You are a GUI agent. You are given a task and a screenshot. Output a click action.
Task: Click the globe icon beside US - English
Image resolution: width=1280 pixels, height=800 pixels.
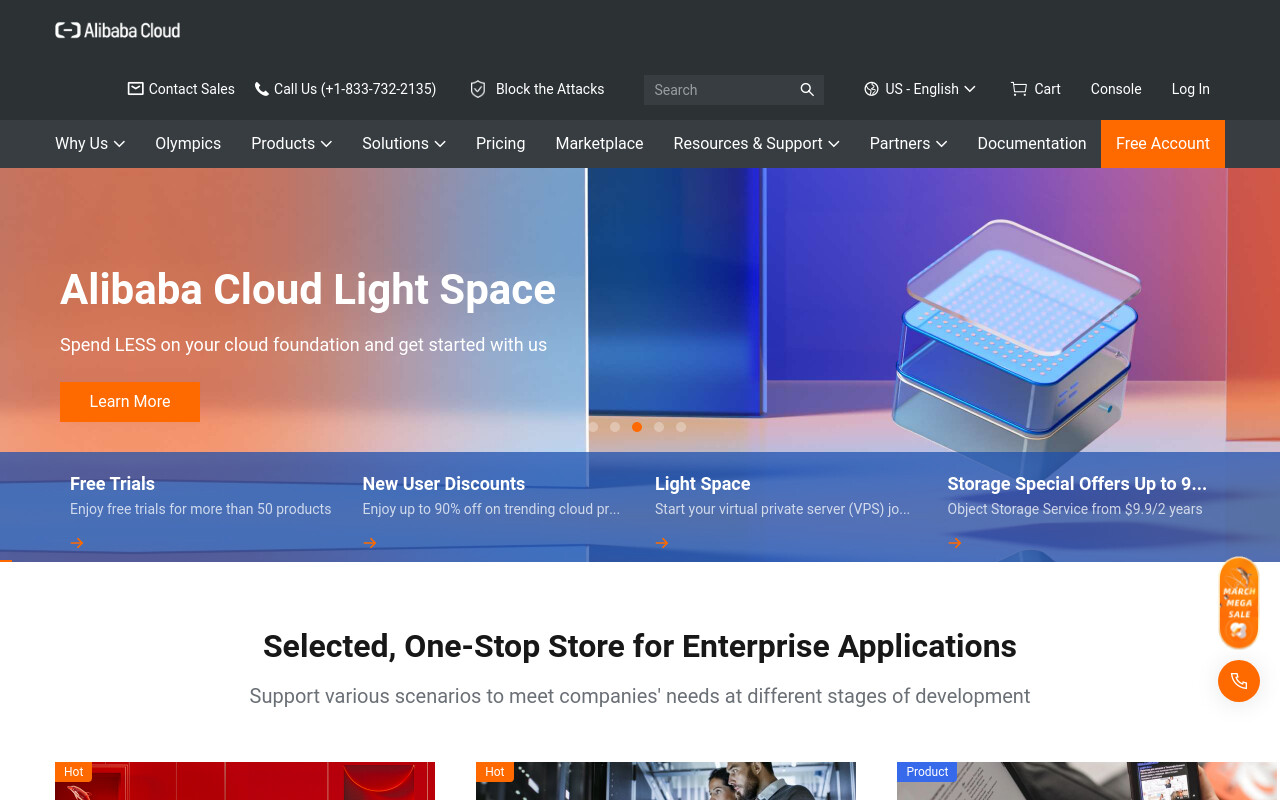[871, 89]
